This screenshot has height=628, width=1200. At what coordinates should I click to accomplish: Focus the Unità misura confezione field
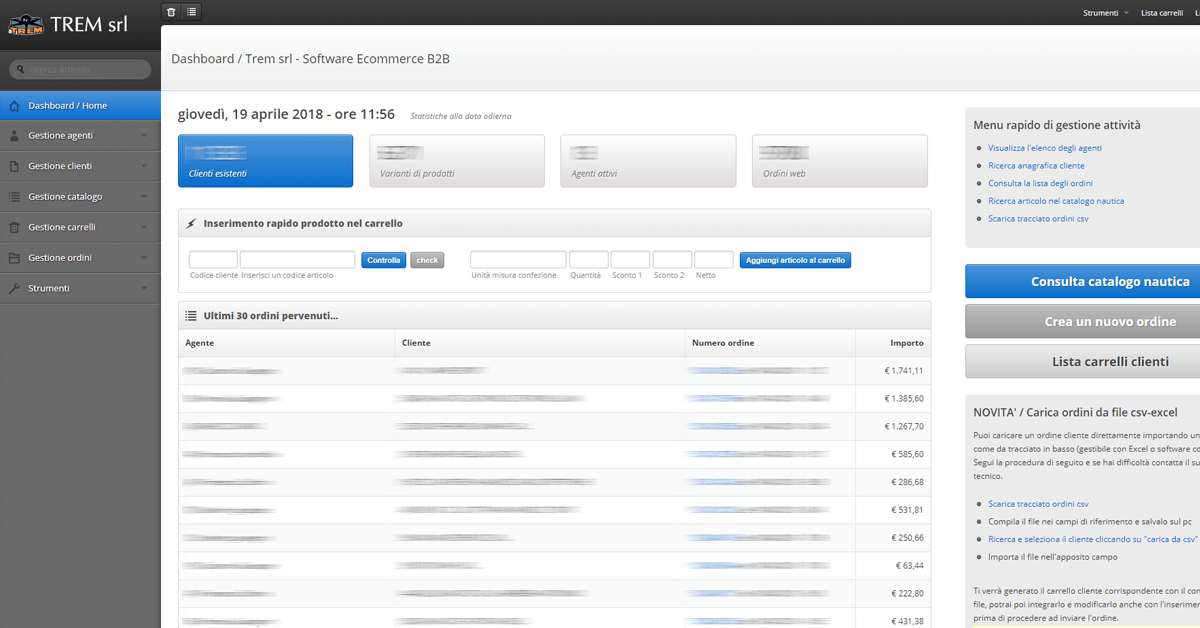click(518, 260)
